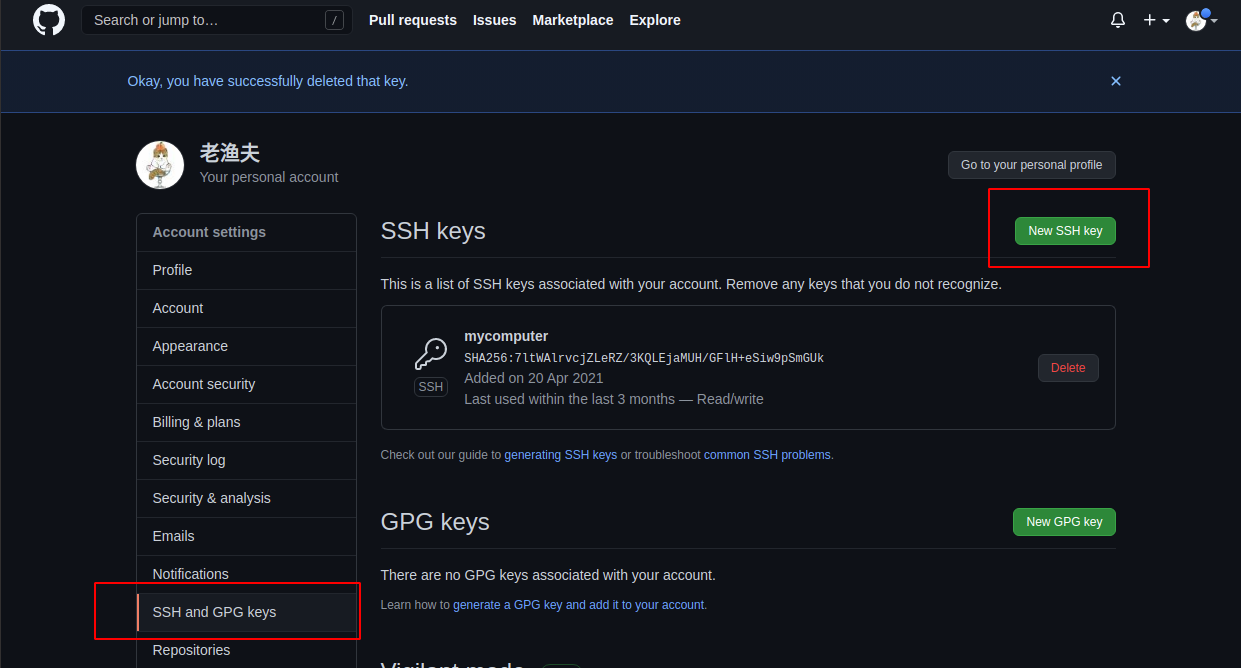The image size is (1241, 668).
Task: Focus the Search or jump to field
Action: pyautogui.click(x=217, y=20)
